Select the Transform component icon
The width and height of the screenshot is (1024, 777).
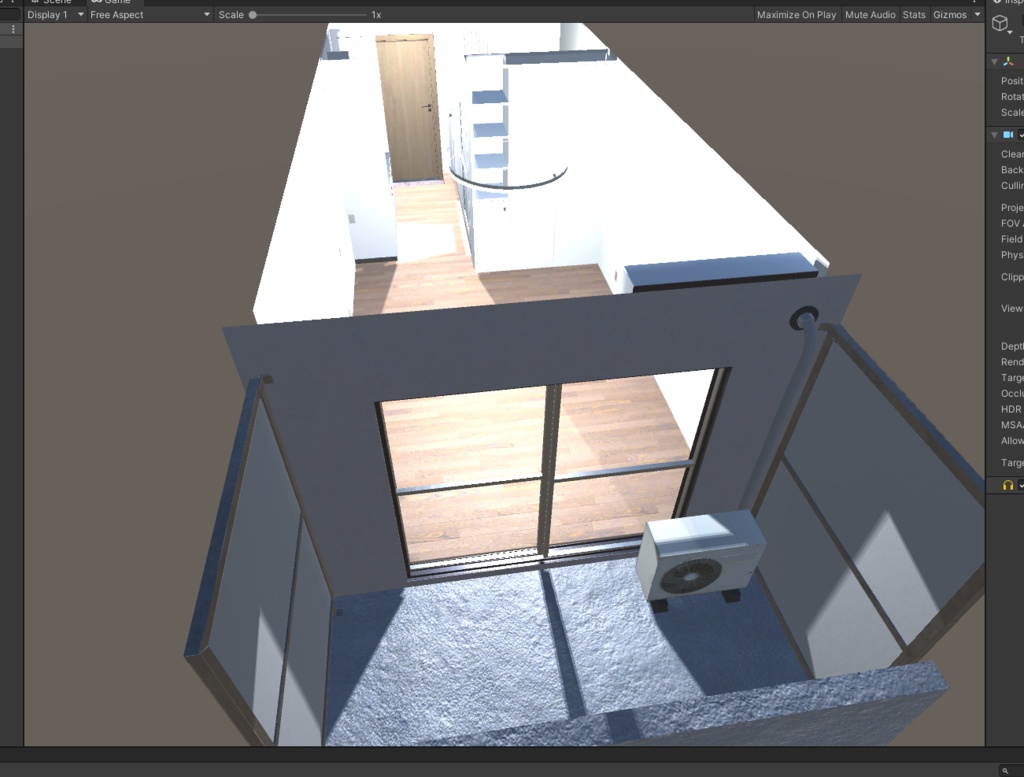tap(1007, 59)
